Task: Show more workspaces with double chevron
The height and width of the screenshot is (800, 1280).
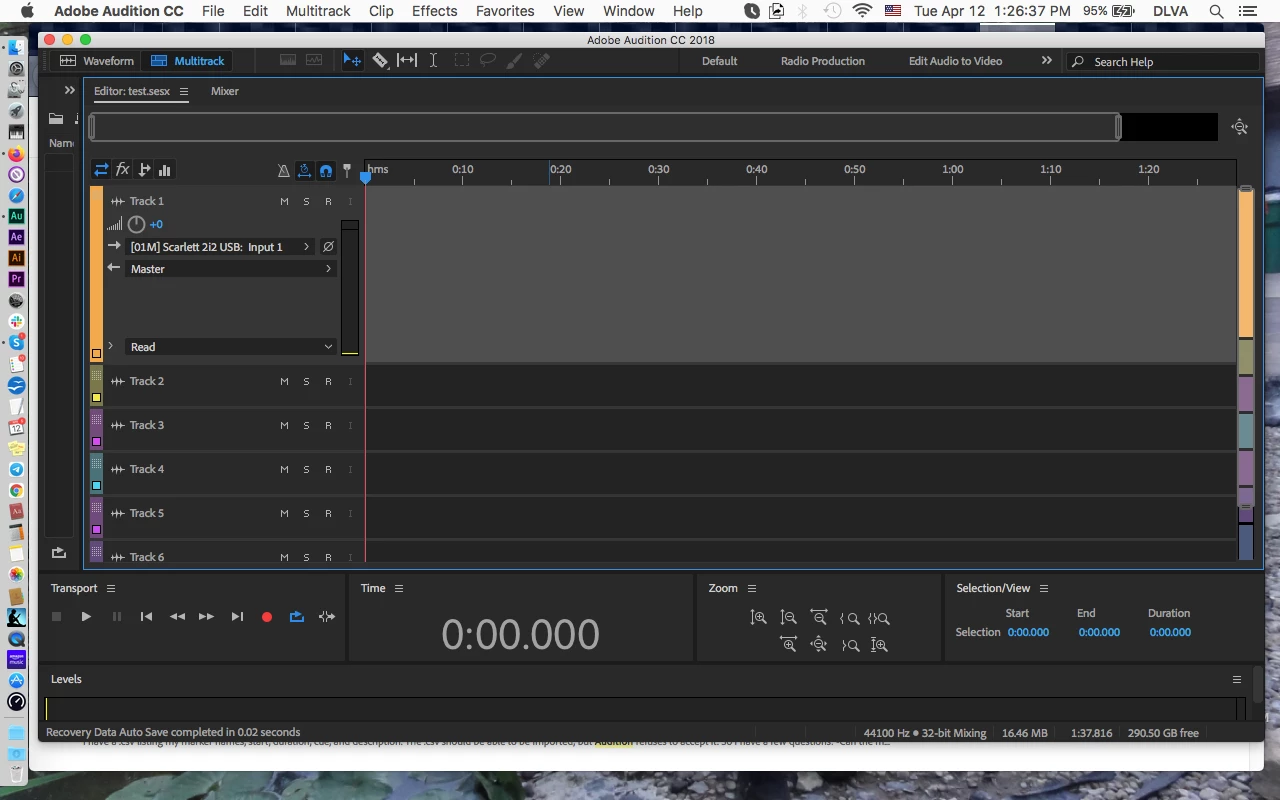Action: tap(1047, 61)
